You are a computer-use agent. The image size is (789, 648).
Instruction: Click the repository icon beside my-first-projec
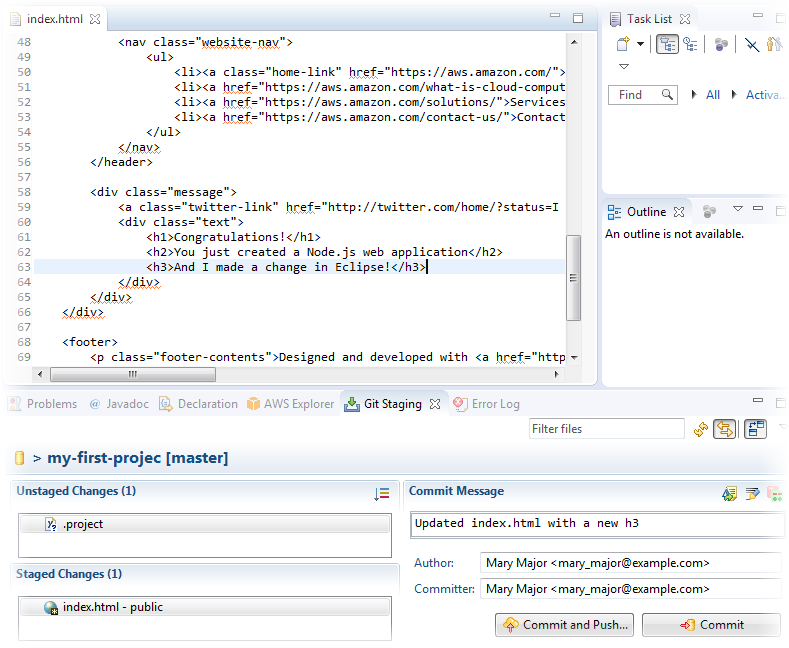(20, 458)
